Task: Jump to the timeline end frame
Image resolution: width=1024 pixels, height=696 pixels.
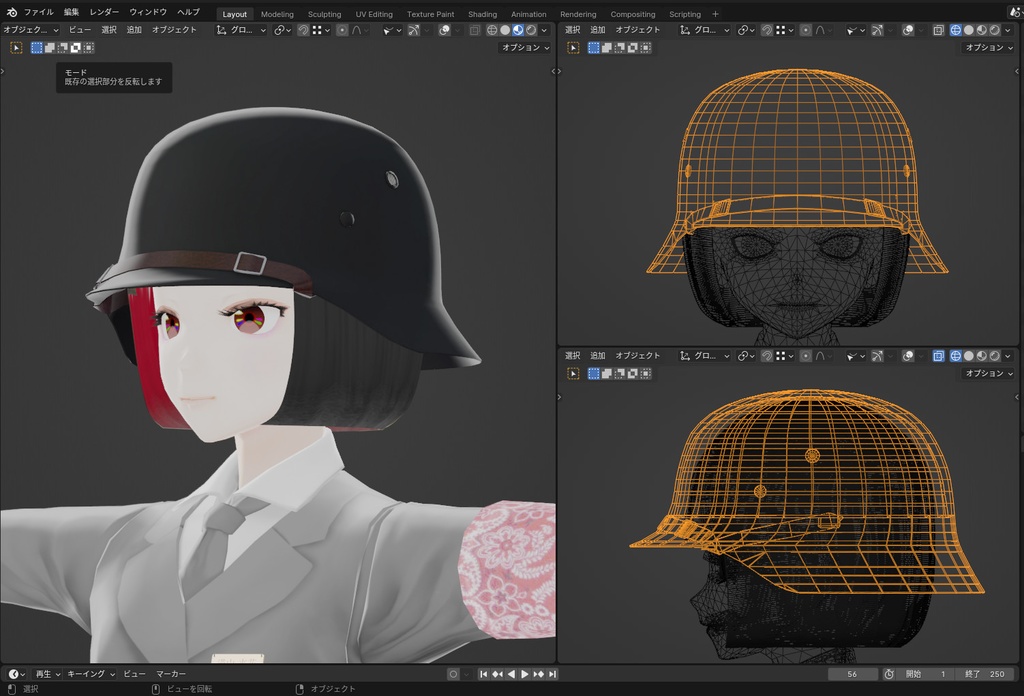Action: (552, 674)
